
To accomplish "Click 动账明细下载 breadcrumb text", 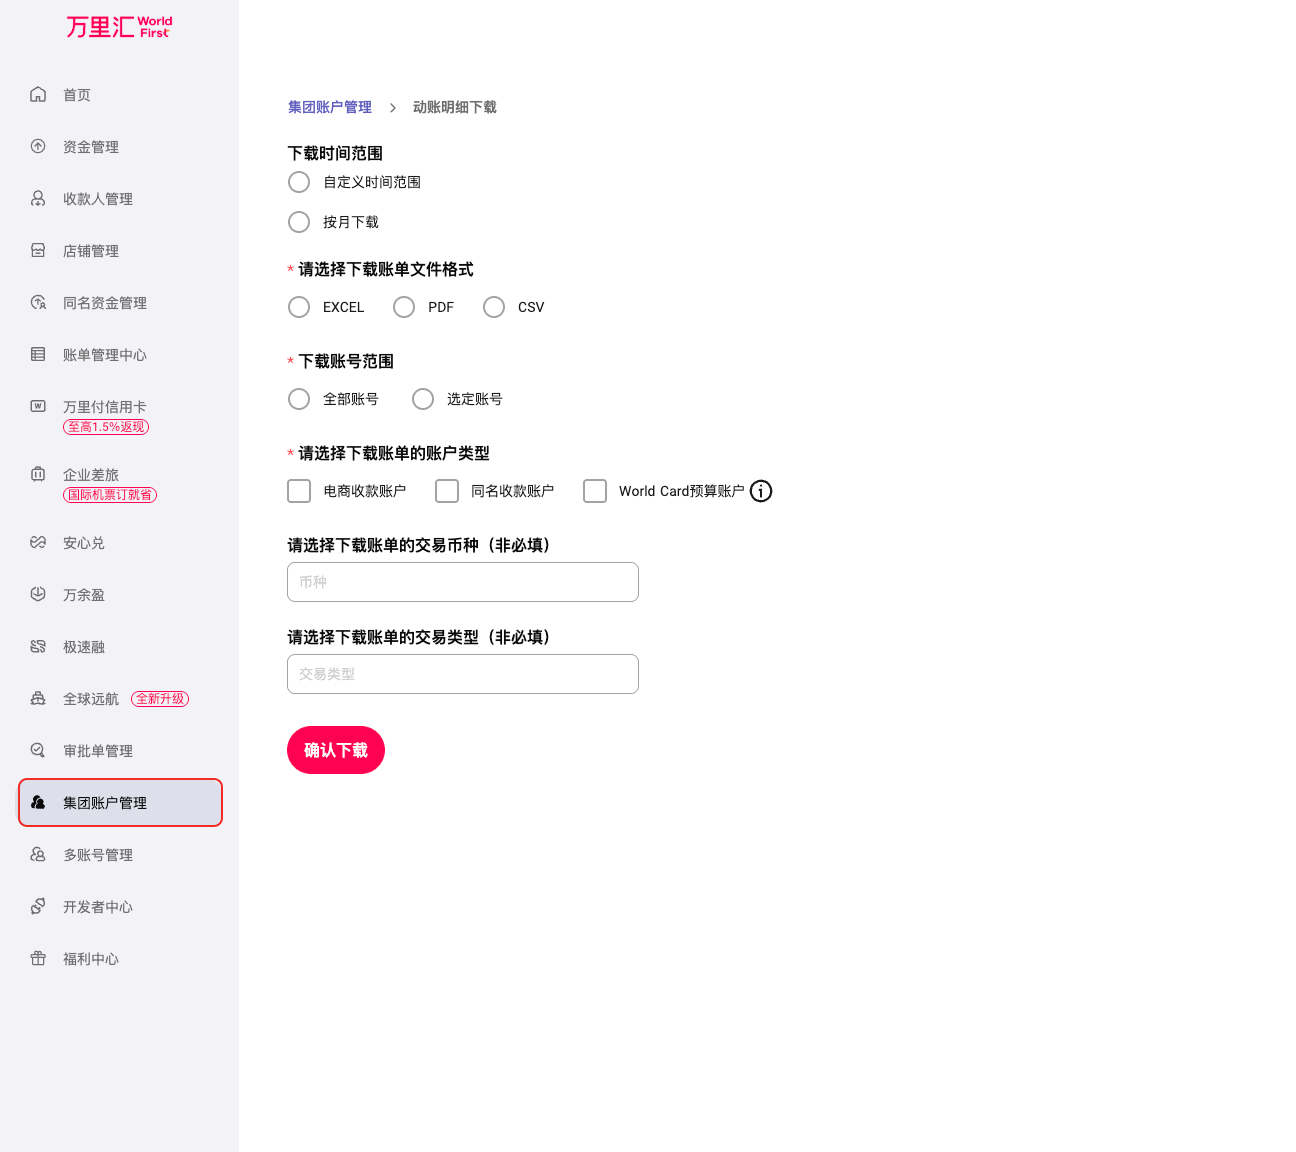I will click(x=455, y=107).
